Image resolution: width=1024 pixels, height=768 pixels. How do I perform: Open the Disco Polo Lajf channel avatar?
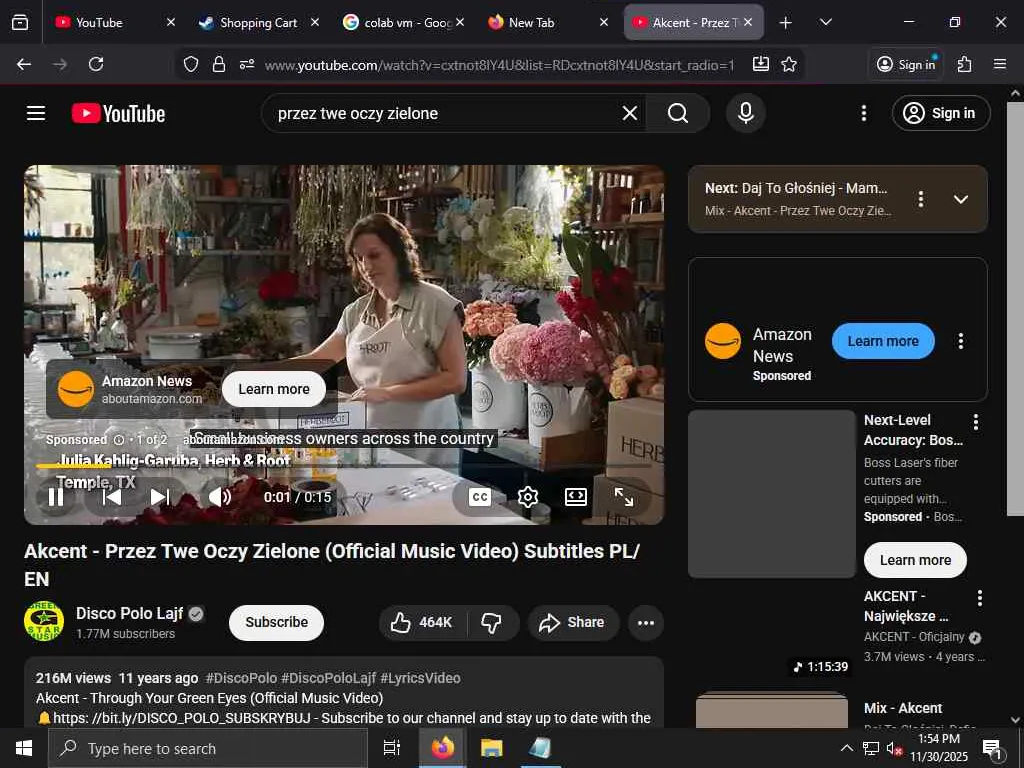pos(44,621)
